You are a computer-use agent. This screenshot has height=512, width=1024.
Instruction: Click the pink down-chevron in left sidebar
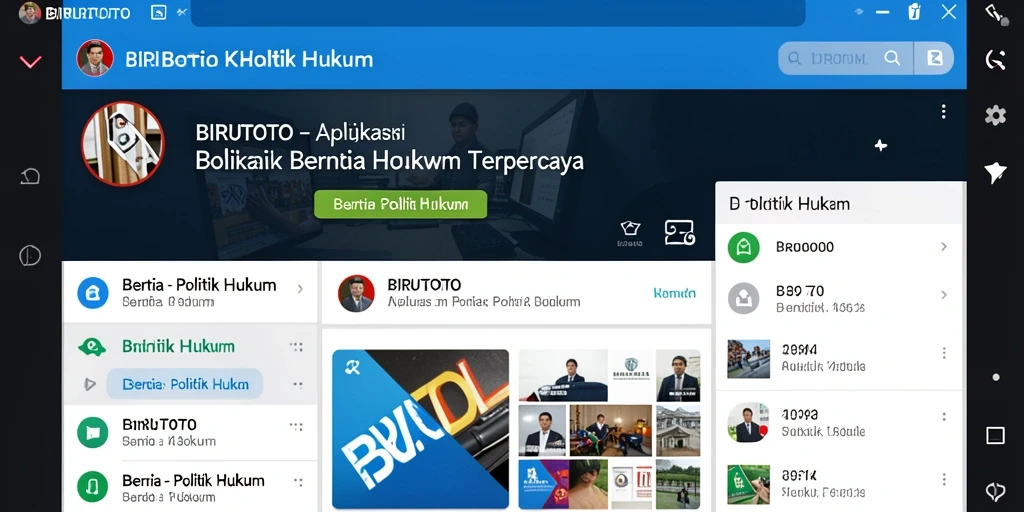point(30,62)
